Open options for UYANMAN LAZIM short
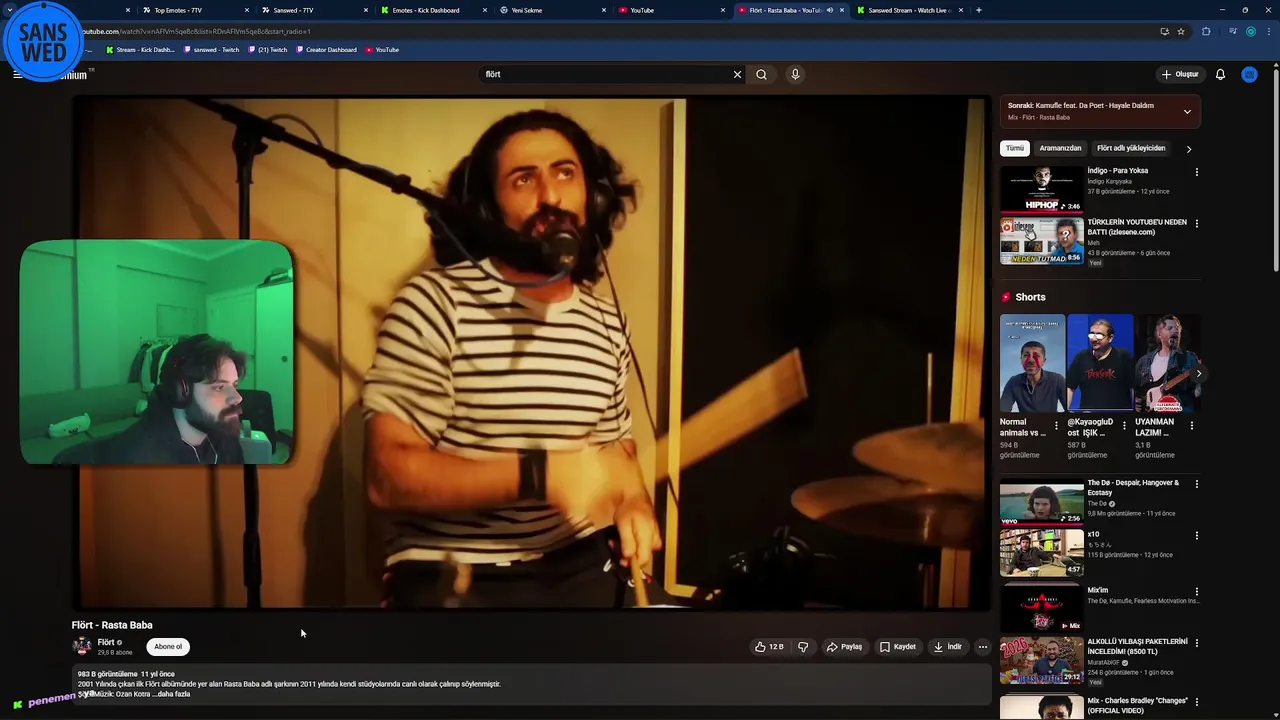 (1191, 426)
